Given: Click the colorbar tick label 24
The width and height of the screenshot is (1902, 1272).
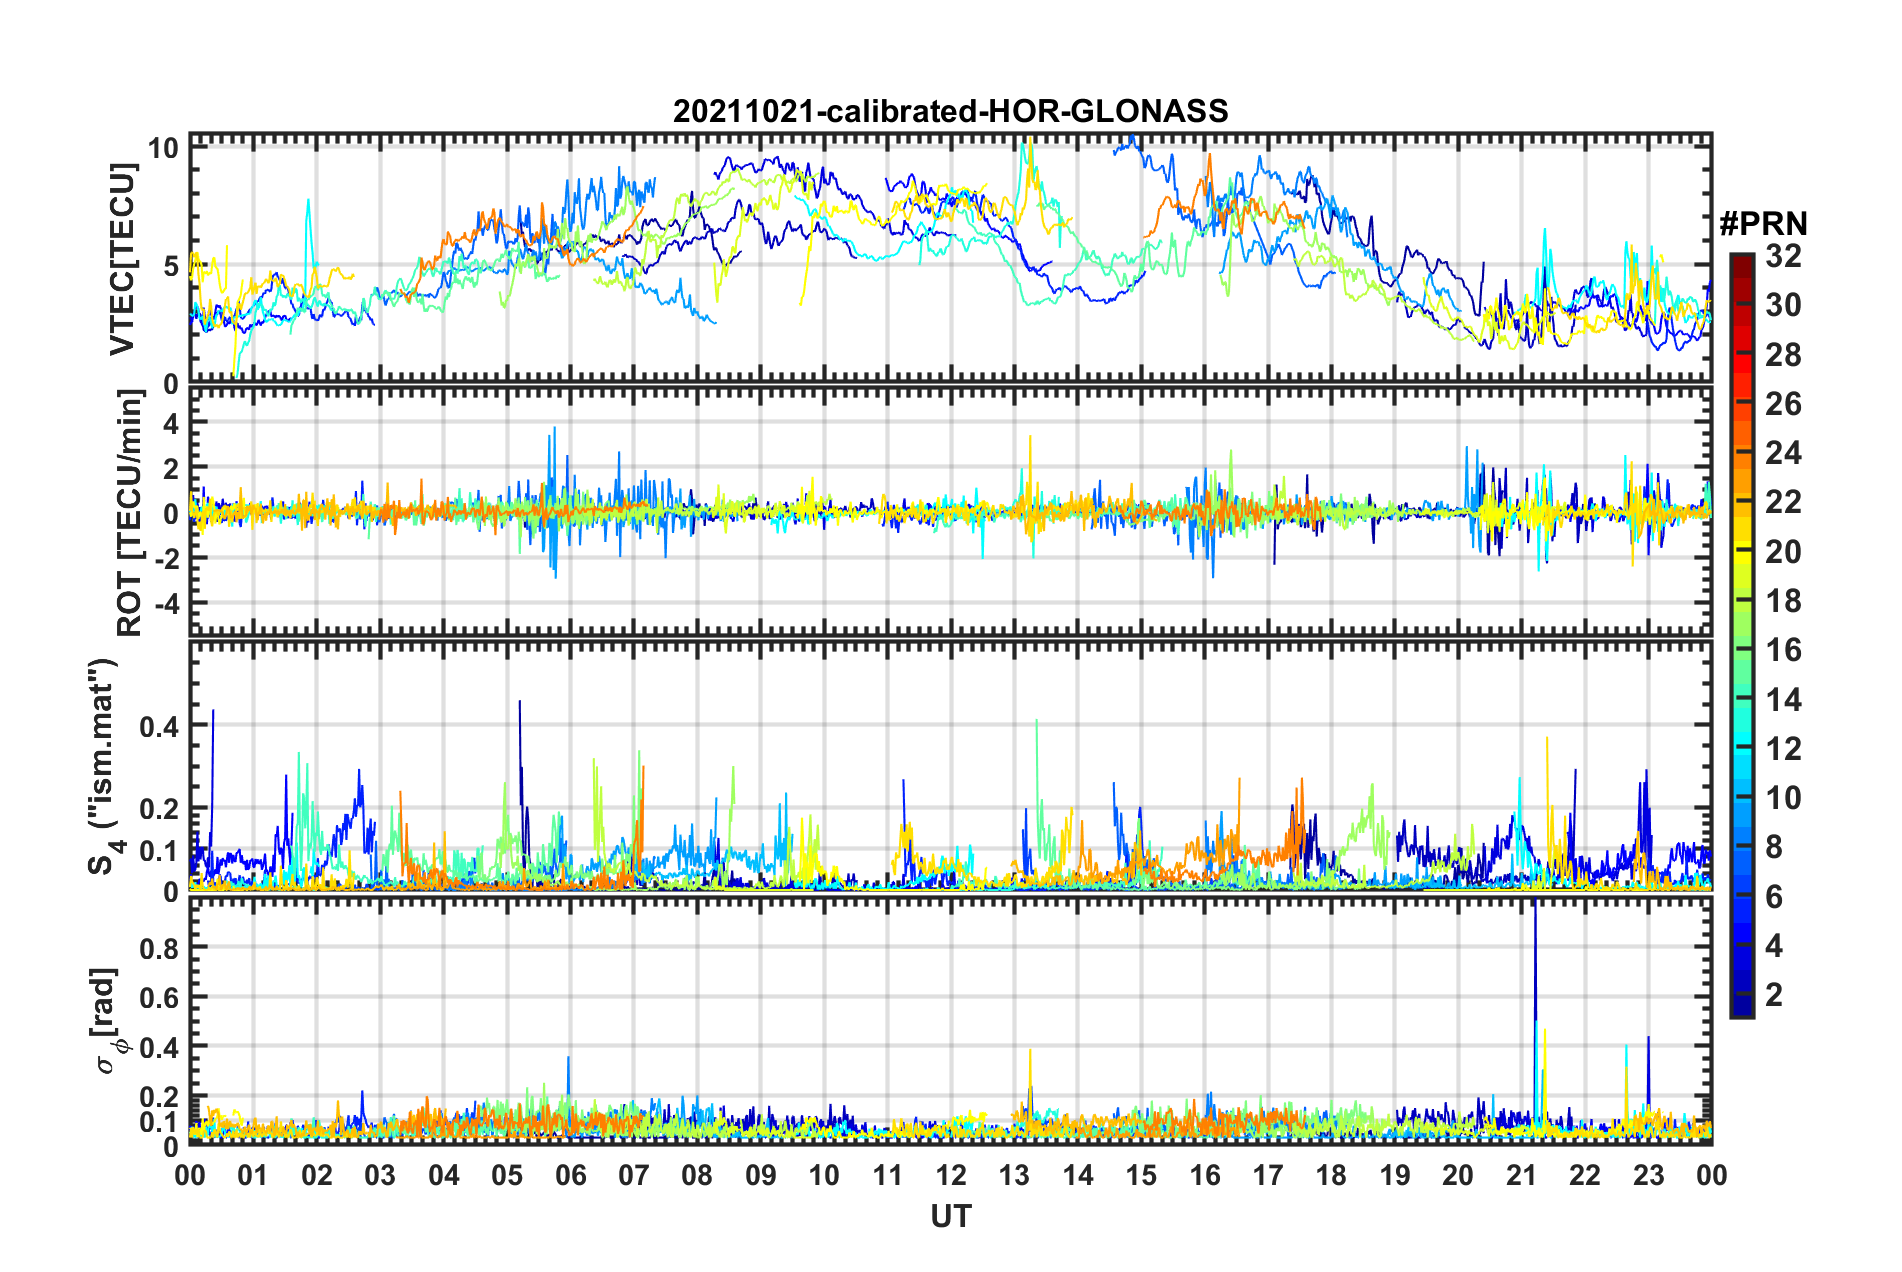Looking at the screenshot, I should (1782, 454).
